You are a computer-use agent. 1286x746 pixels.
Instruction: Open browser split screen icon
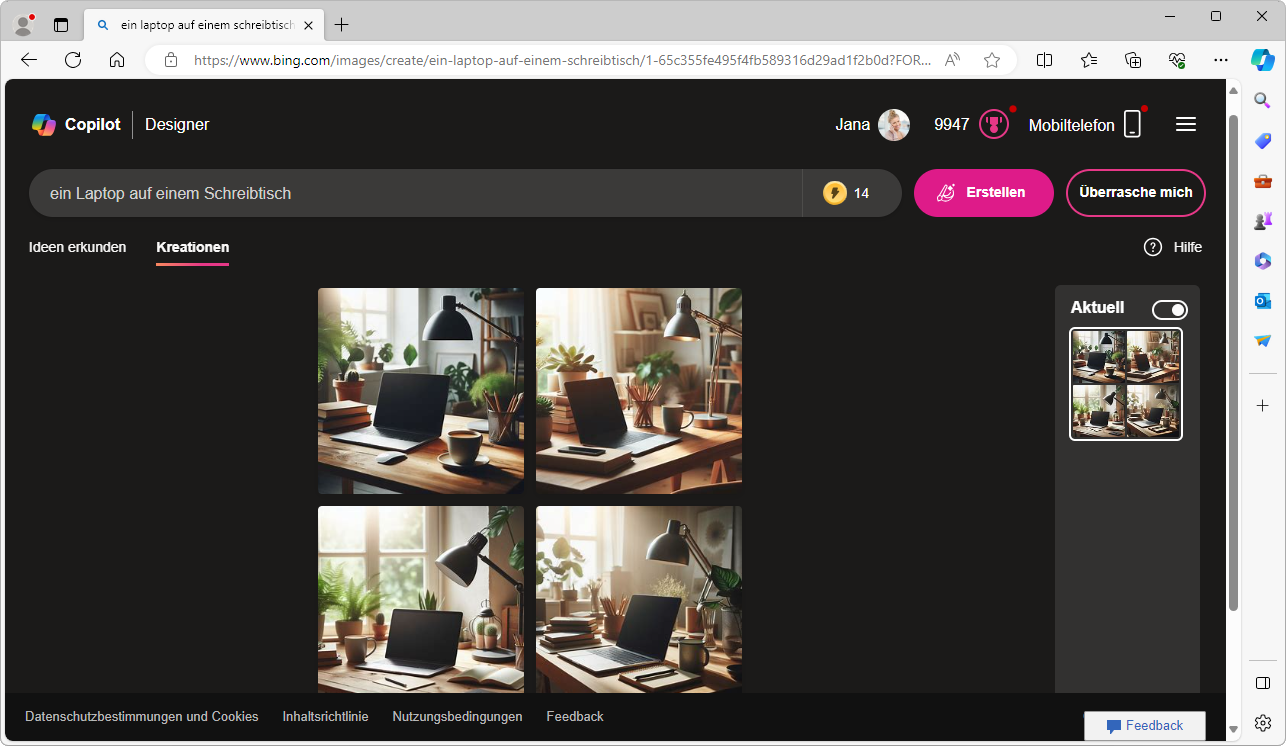pyautogui.click(x=1044, y=60)
